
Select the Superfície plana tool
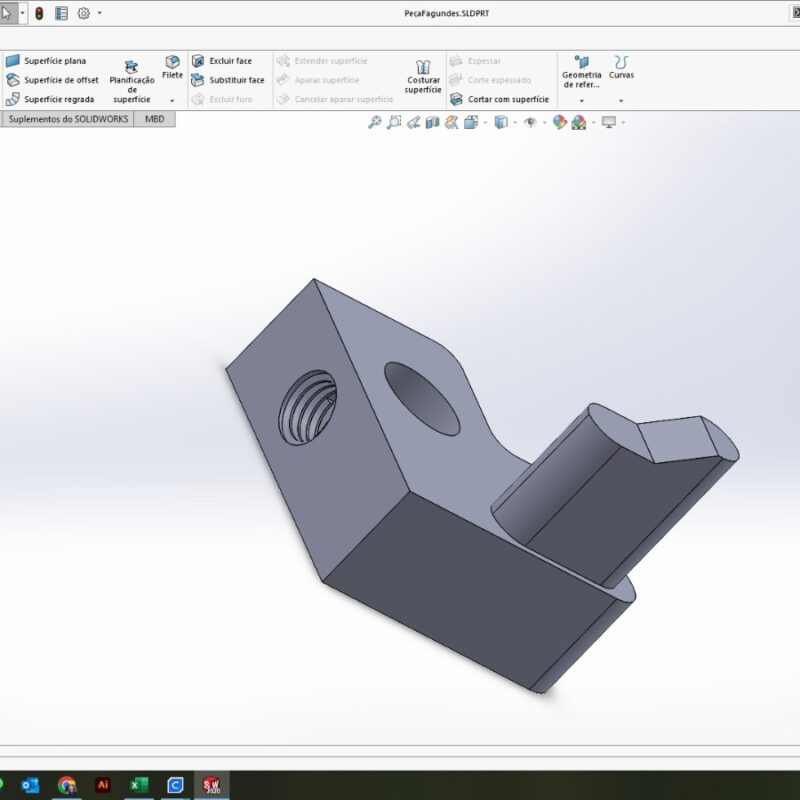(46, 61)
